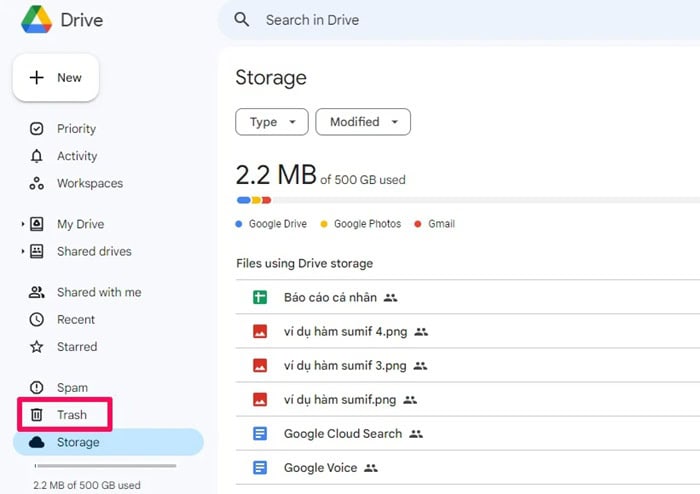
Task: Click the Google Sheets icon beside Báo cáo cá nhân
Action: pyautogui.click(x=260, y=298)
